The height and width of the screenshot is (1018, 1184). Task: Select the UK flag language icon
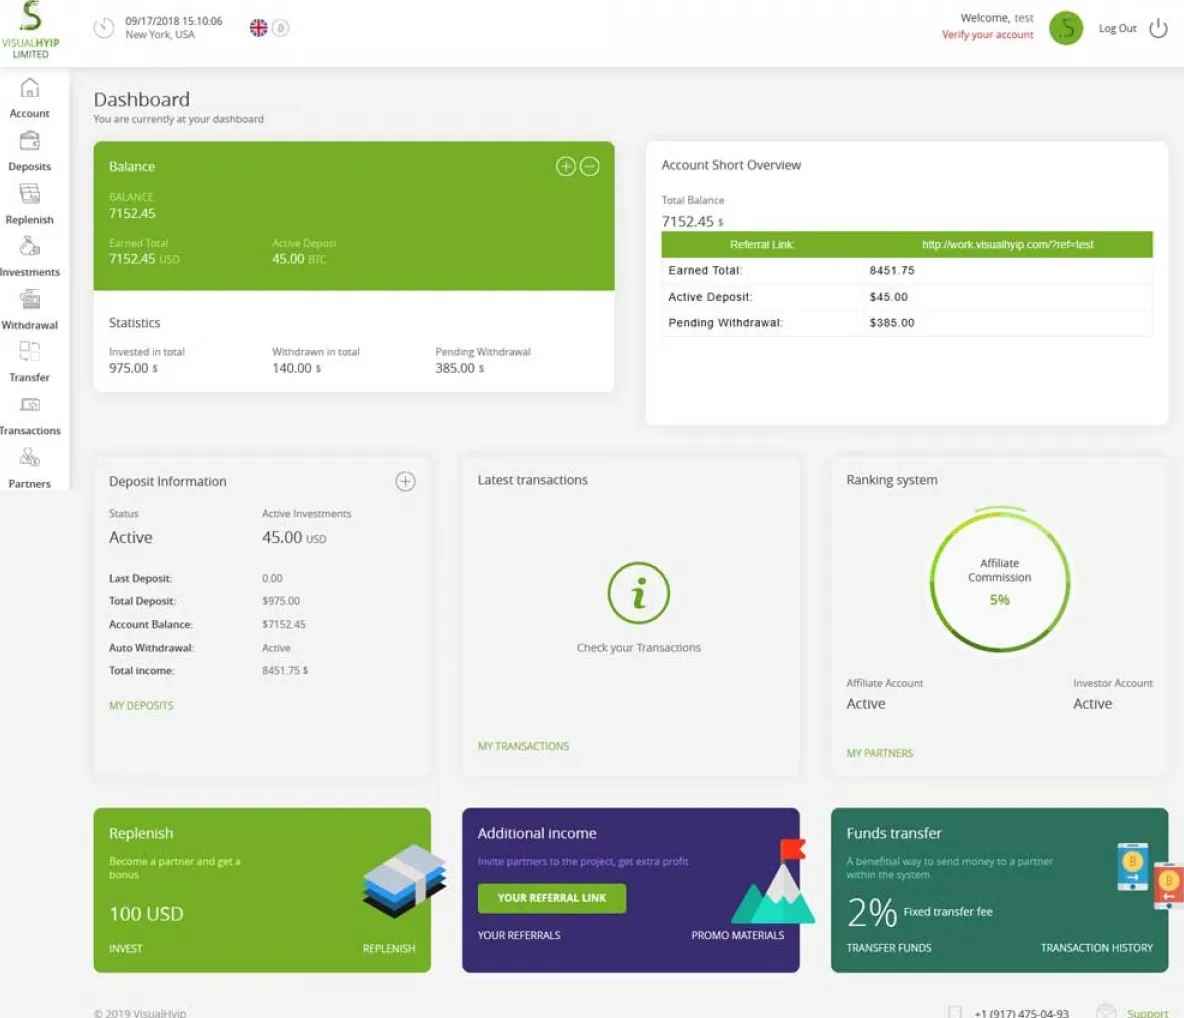[x=258, y=28]
